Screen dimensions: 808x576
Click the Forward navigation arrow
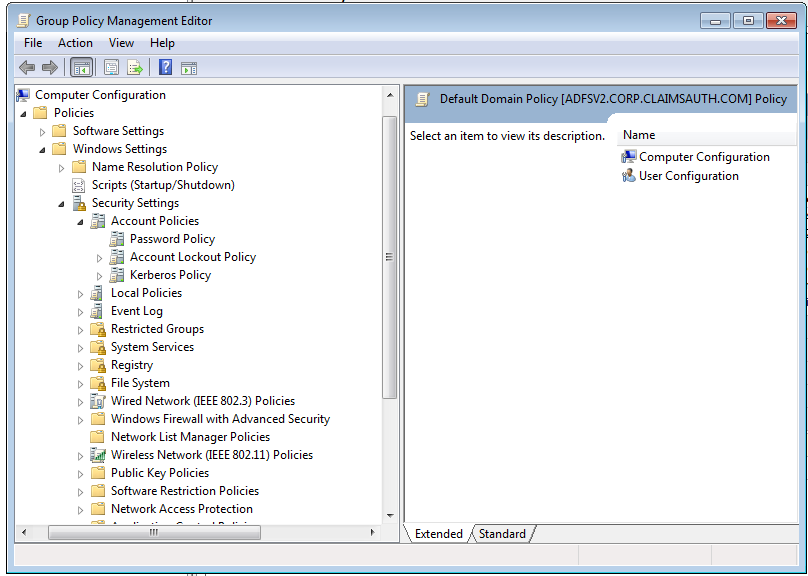pos(48,67)
